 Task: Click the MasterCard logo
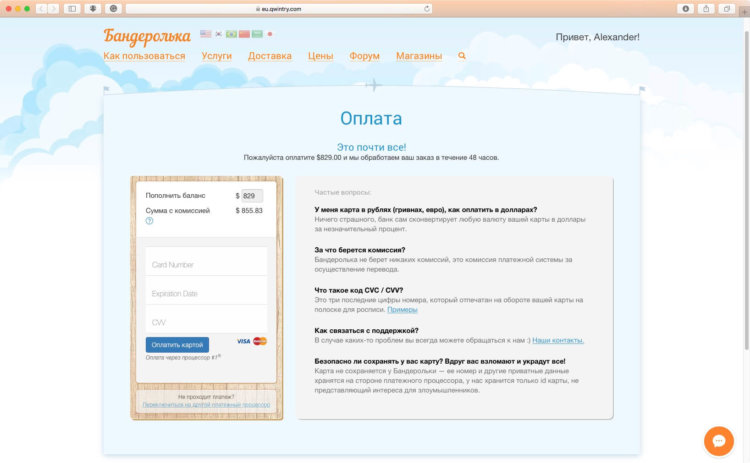[x=260, y=341]
